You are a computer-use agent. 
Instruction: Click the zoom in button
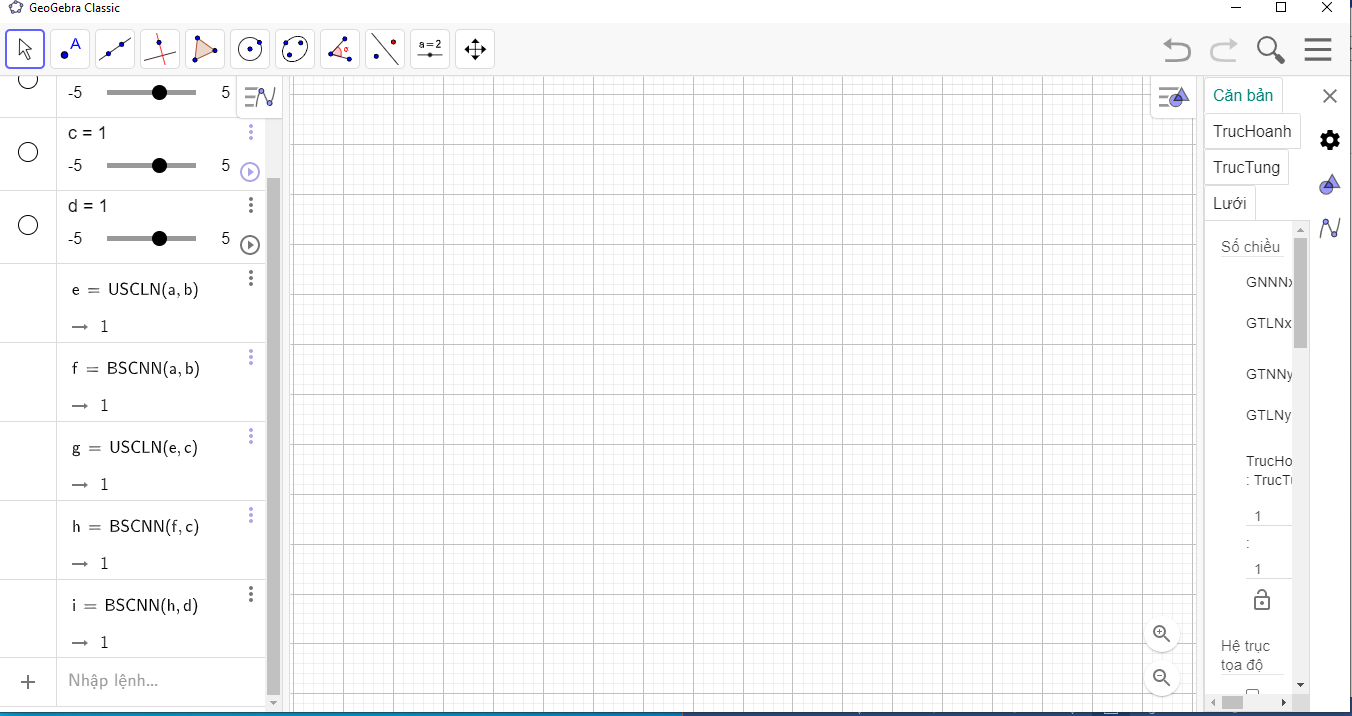(x=1161, y=633)
